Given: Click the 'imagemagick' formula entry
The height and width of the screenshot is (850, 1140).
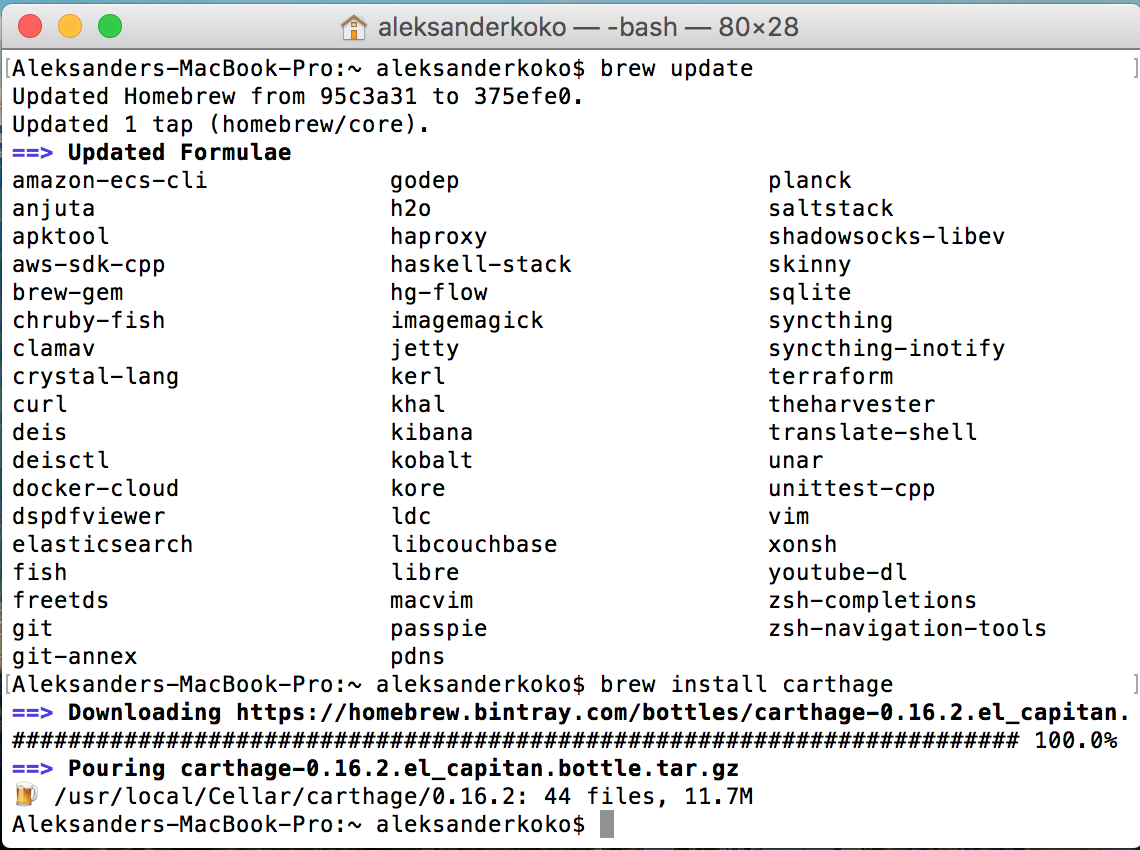Looking at the screenshot, I should (x=467, y=321).
